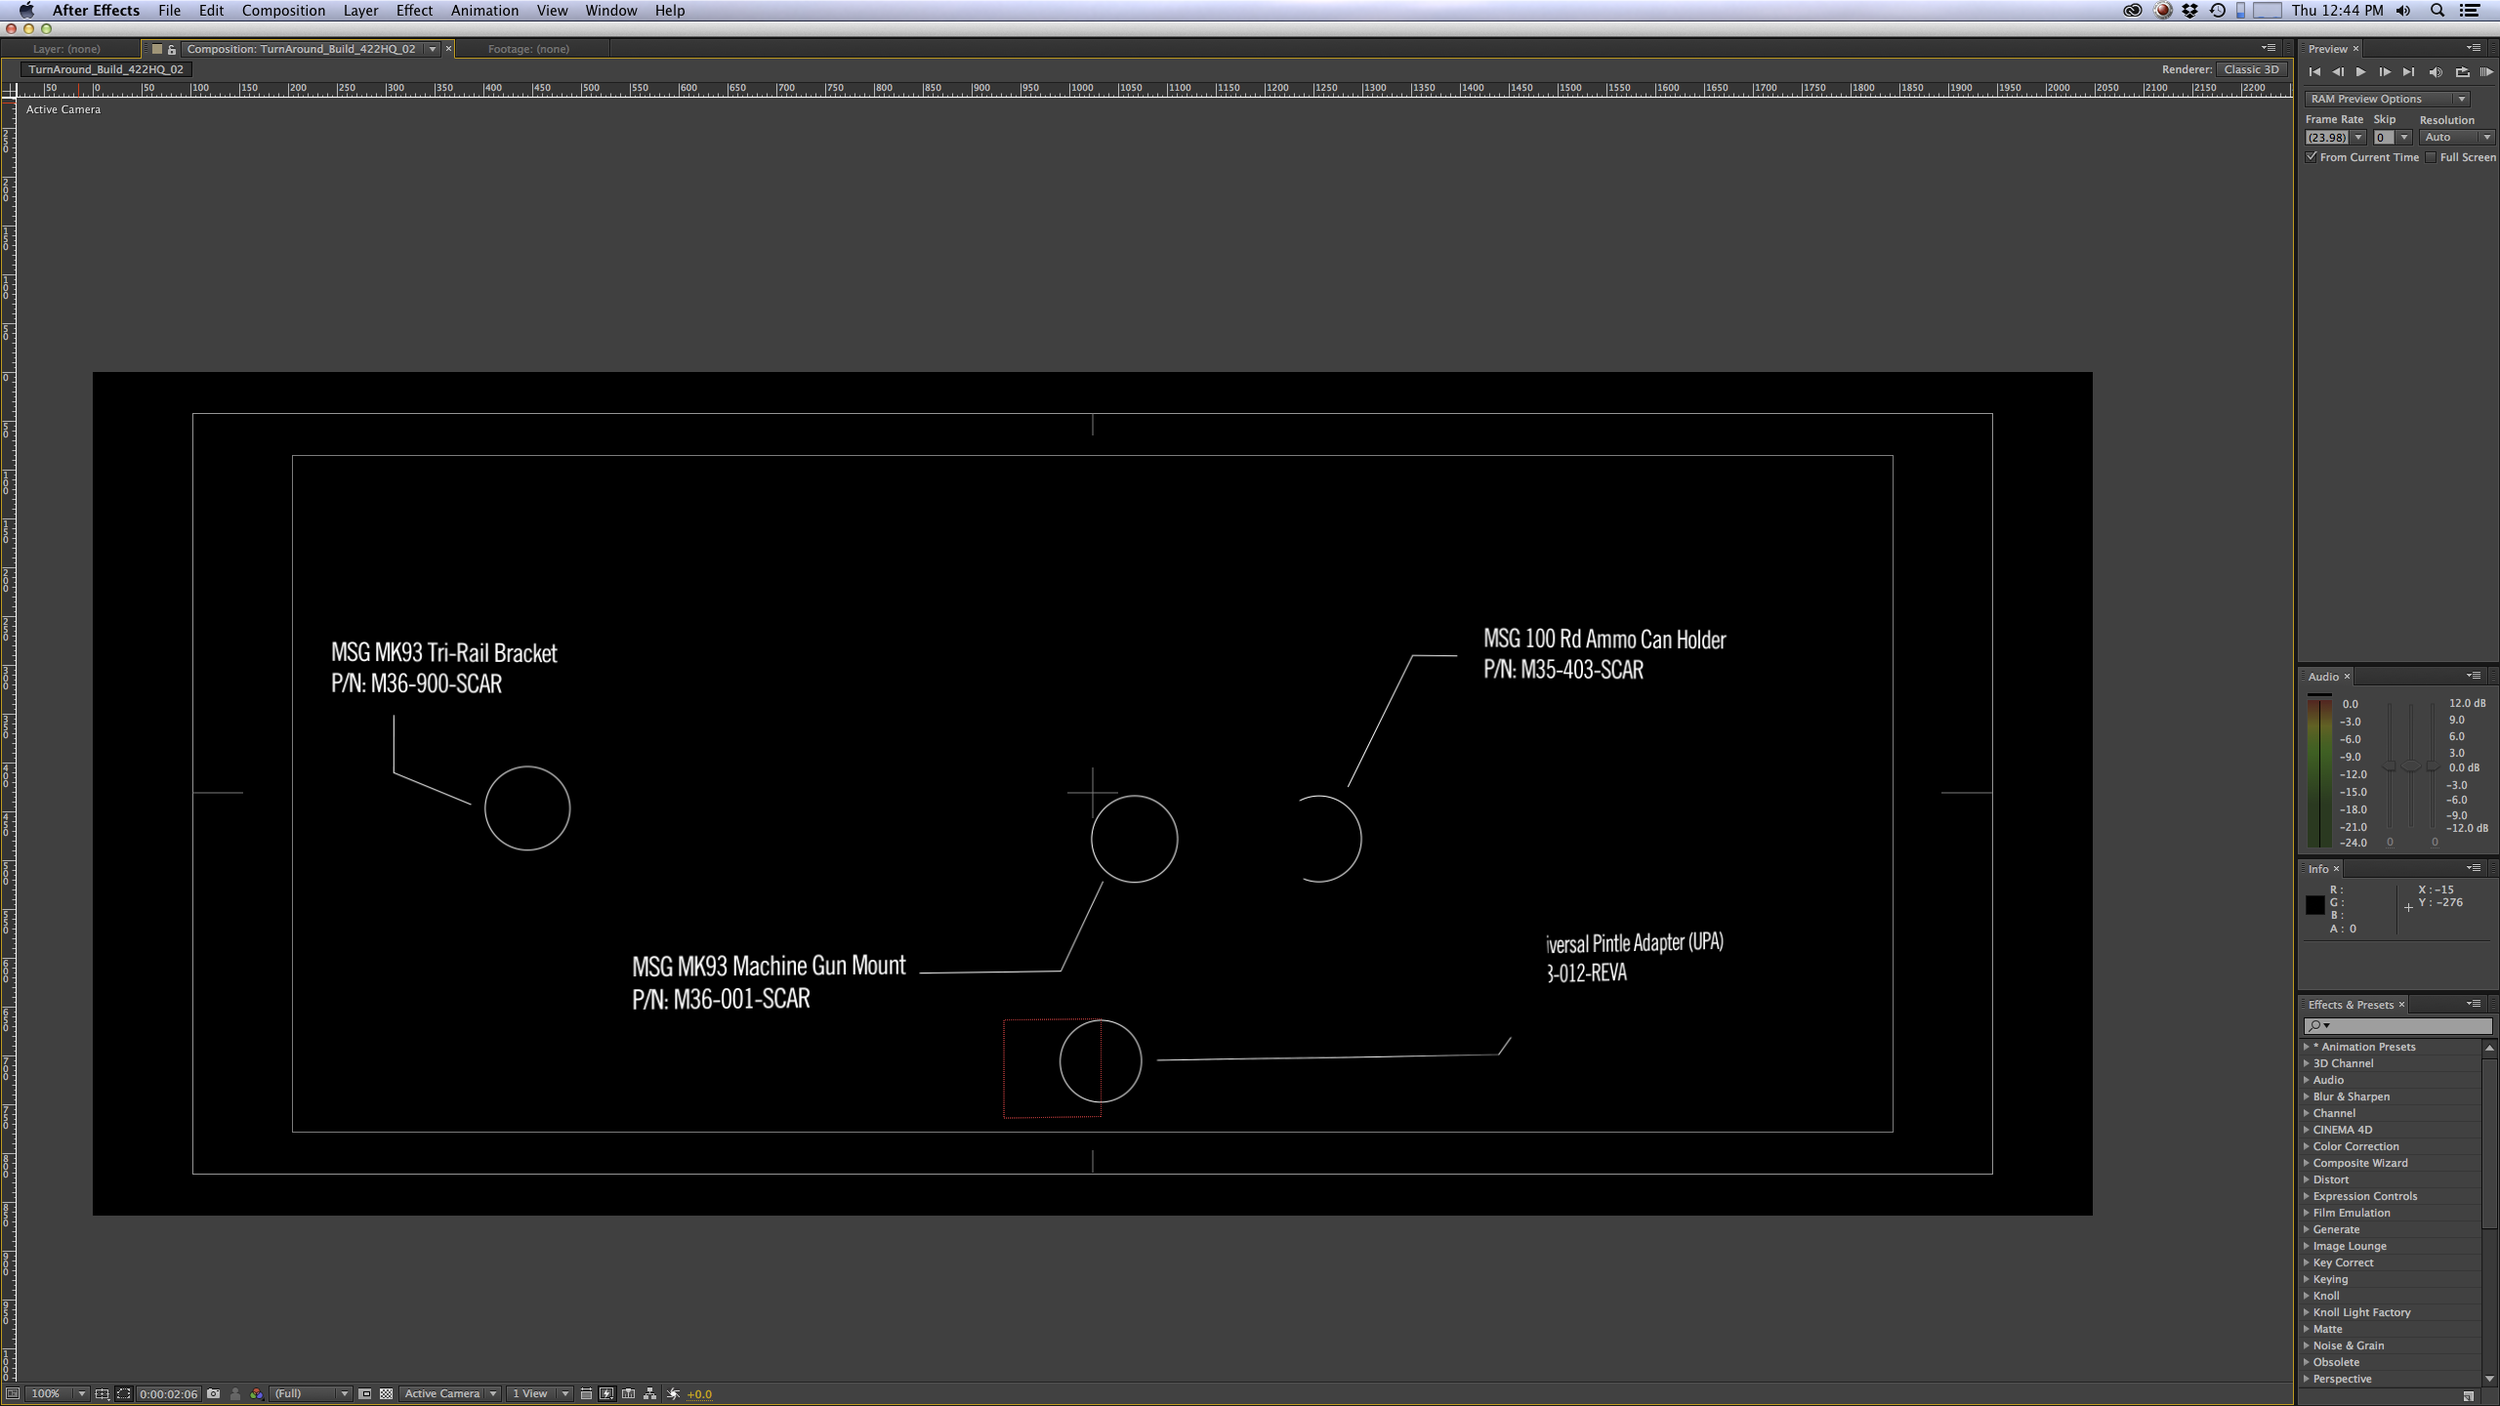Click the Info panel black color swatch
The image size is (2500, 1406).
pos(2315,905)
